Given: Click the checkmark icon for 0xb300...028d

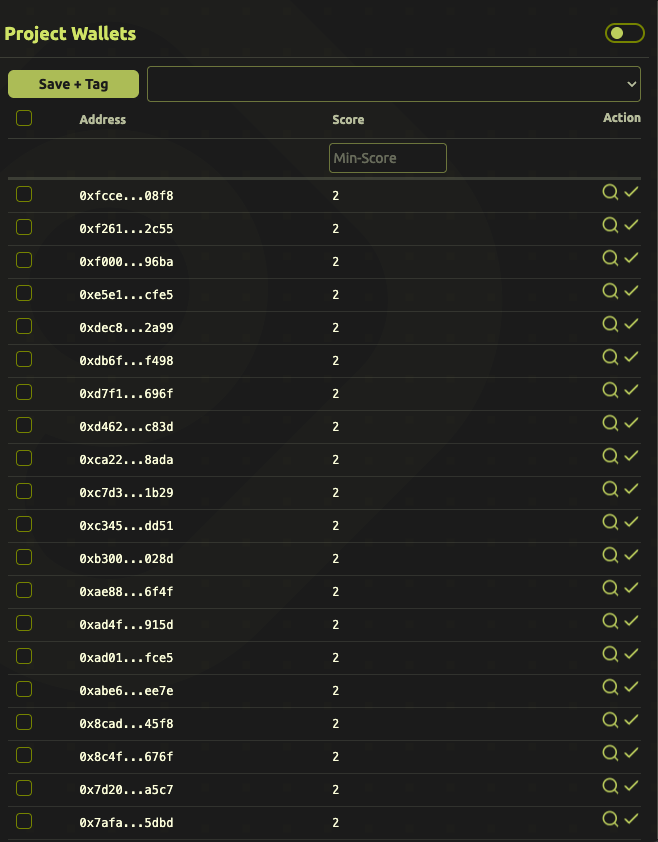Looking at the screenshot, I should point(631,556).
